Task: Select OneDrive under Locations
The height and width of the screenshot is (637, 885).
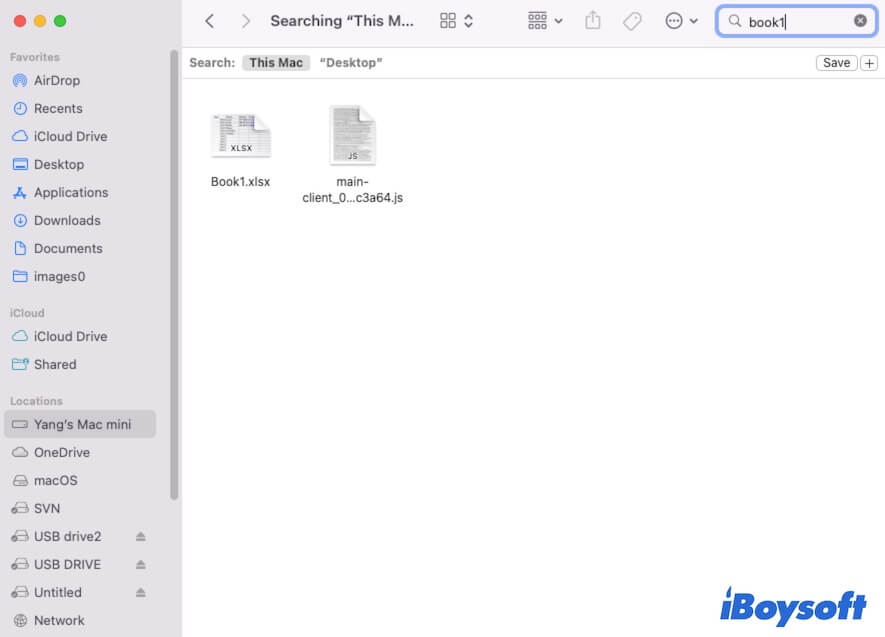Action: coord(62,452)
